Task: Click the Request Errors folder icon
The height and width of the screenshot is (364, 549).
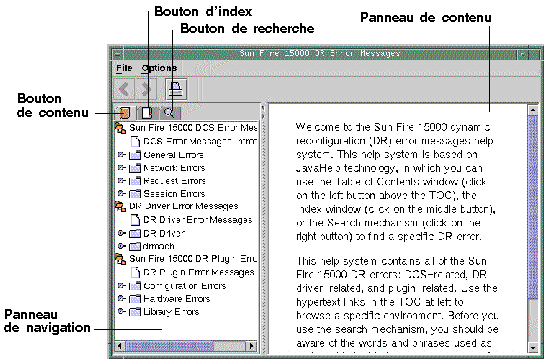Action: click(x=135, y=181)
